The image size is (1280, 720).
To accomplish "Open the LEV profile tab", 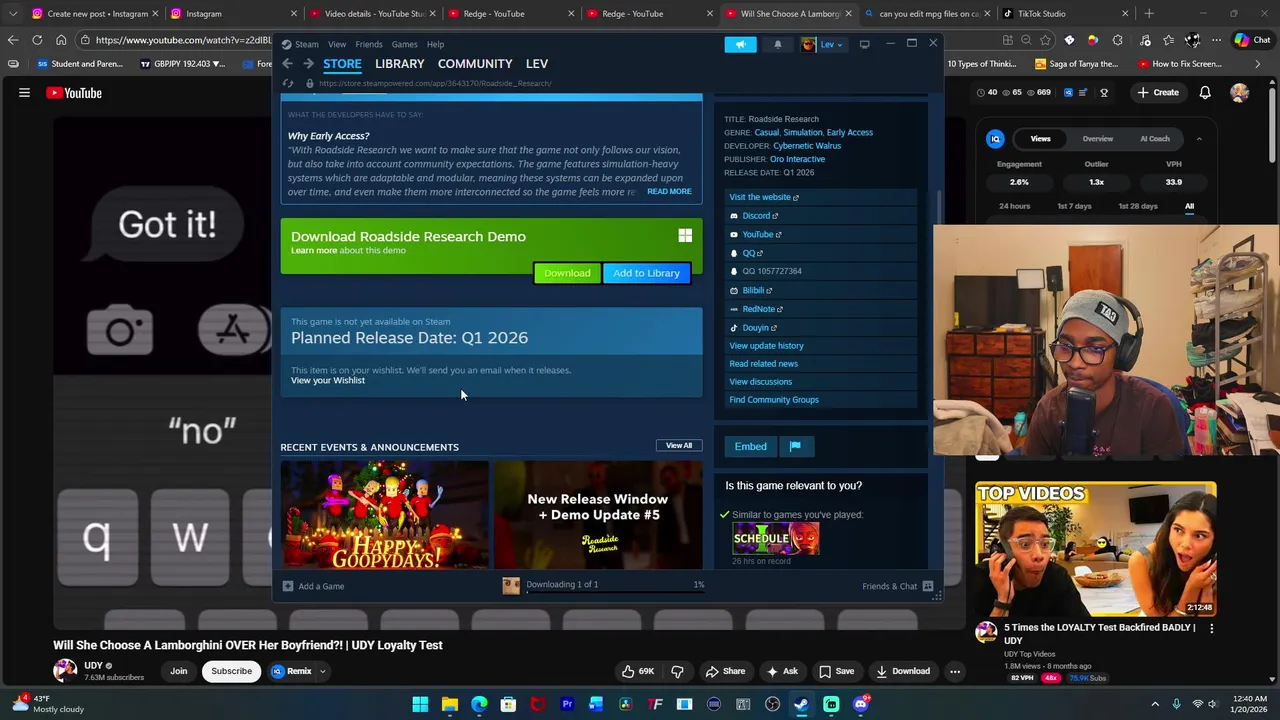I will (x=537, y=64).
